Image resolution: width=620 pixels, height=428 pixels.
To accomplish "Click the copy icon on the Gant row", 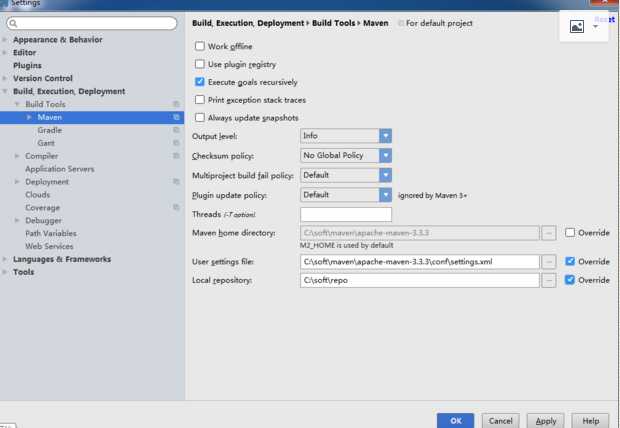I will 176,143.
